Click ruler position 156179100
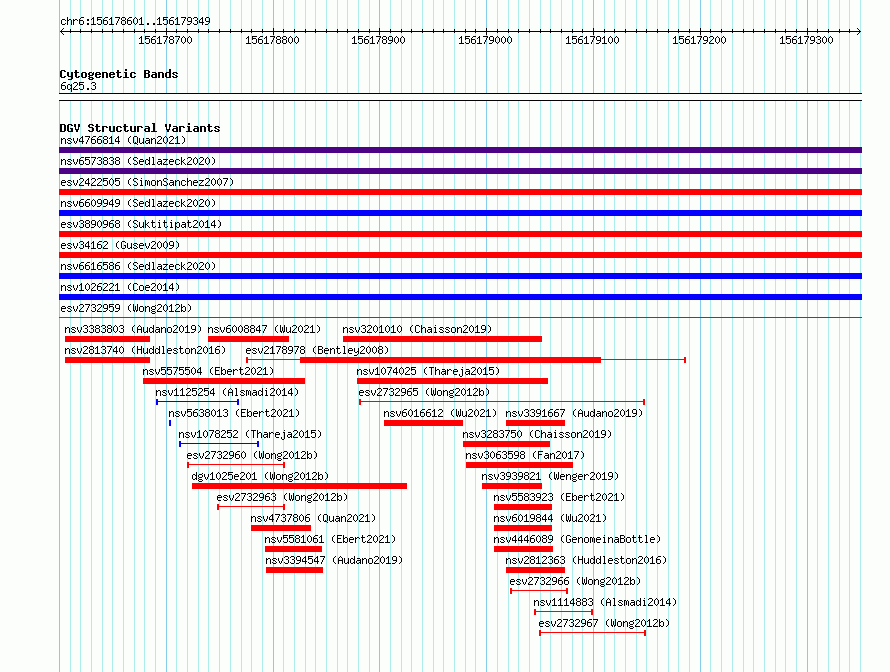This screenshot has height=672, width=890. (x=592, y=40)
